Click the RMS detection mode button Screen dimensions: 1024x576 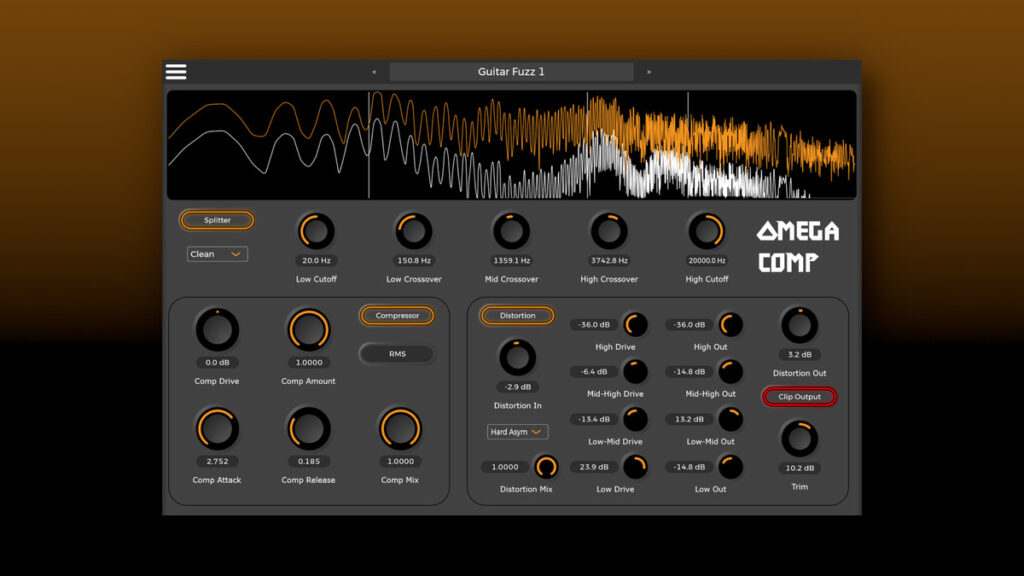click(x=397, y=354)
